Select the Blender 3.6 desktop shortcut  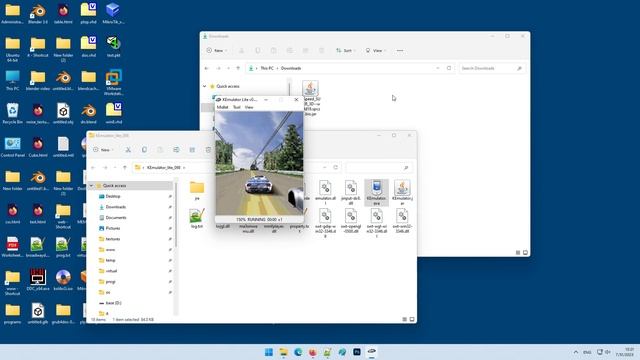pos(38,14)
